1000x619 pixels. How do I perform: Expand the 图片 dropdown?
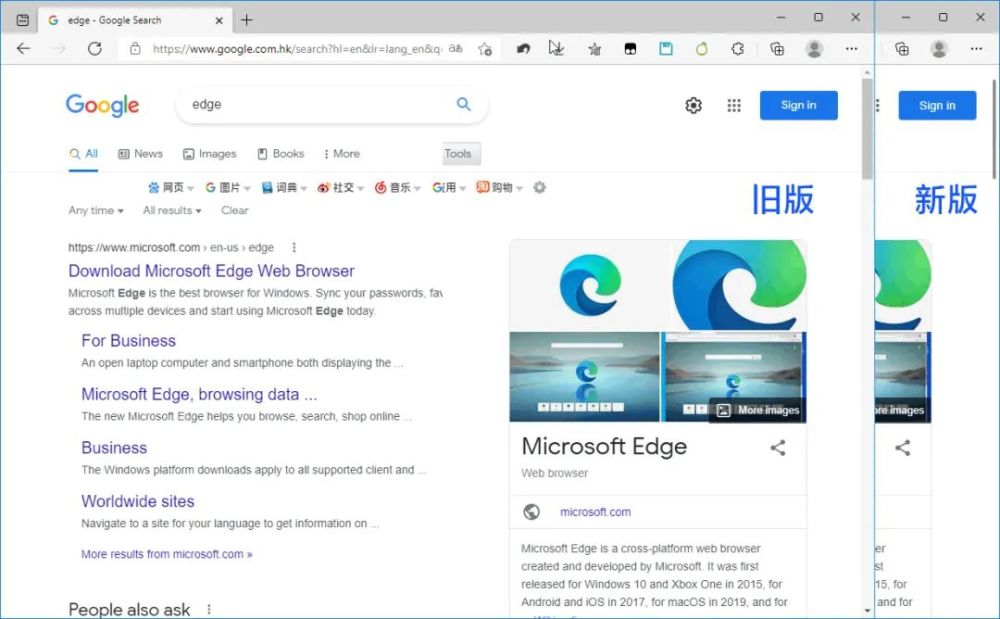228,187
